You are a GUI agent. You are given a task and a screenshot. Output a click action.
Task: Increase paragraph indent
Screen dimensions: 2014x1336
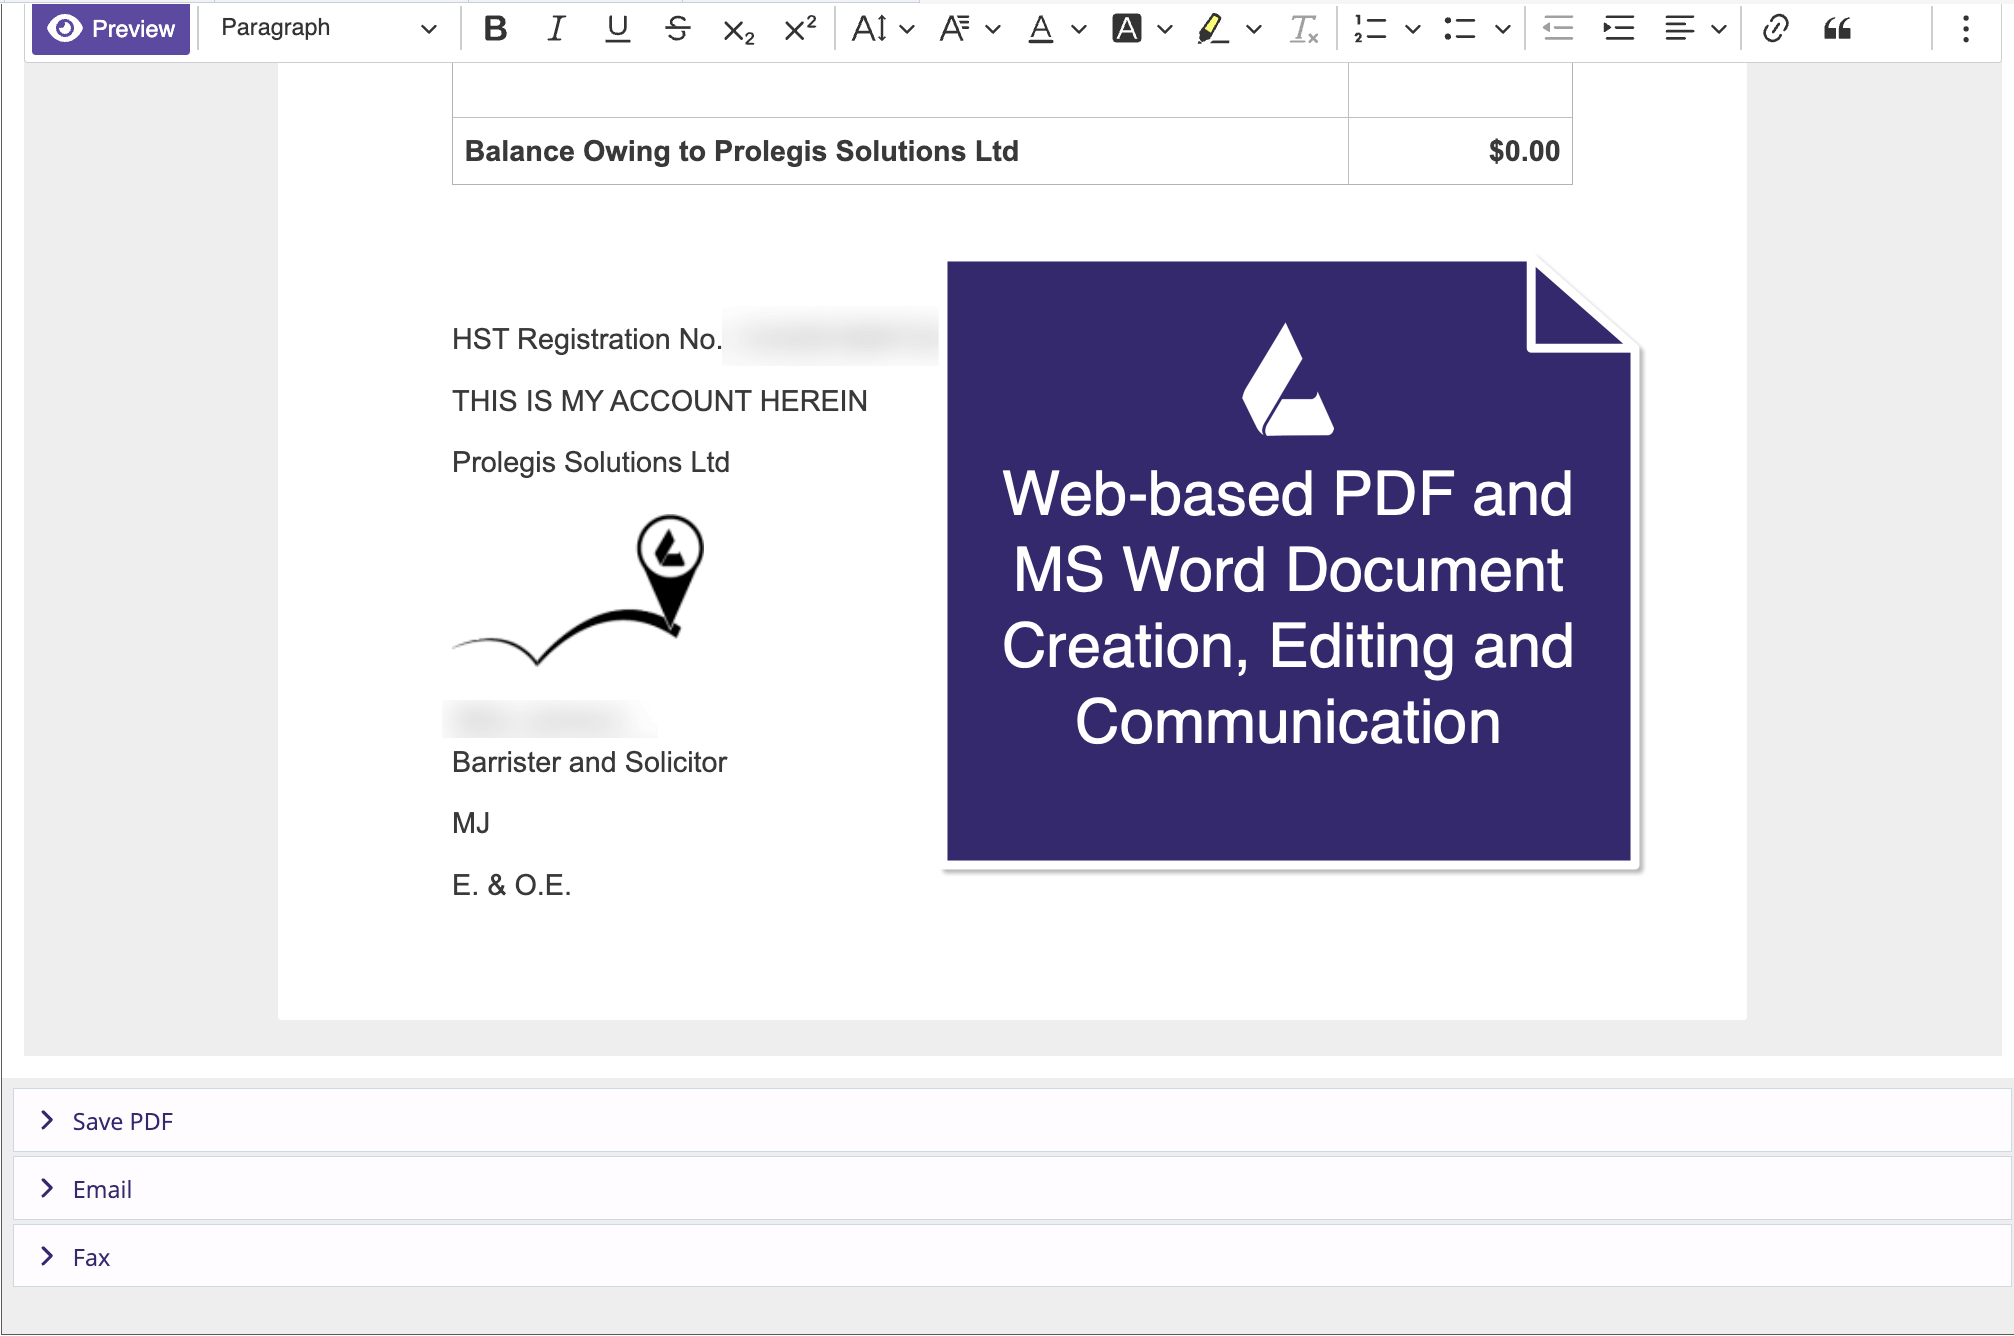click(1618, 29)
